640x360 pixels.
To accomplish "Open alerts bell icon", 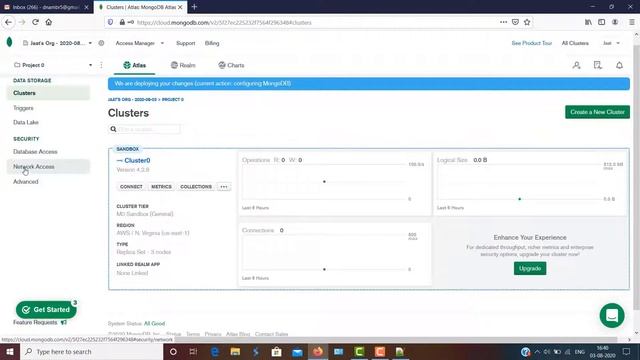I will coord(619,65).
